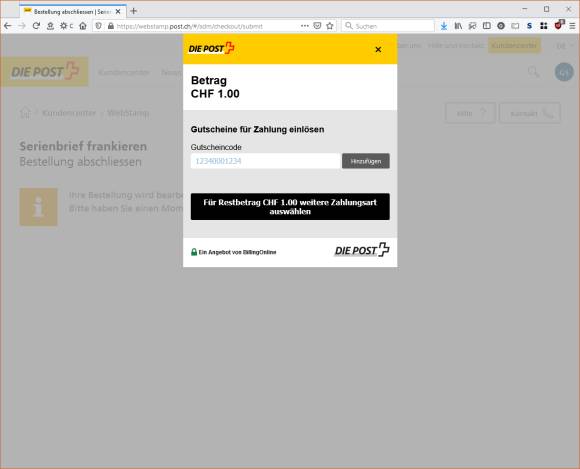This screenshot has width=580, height=469.
Task: Click the browser forward arrow
Action: click(22, 26)
